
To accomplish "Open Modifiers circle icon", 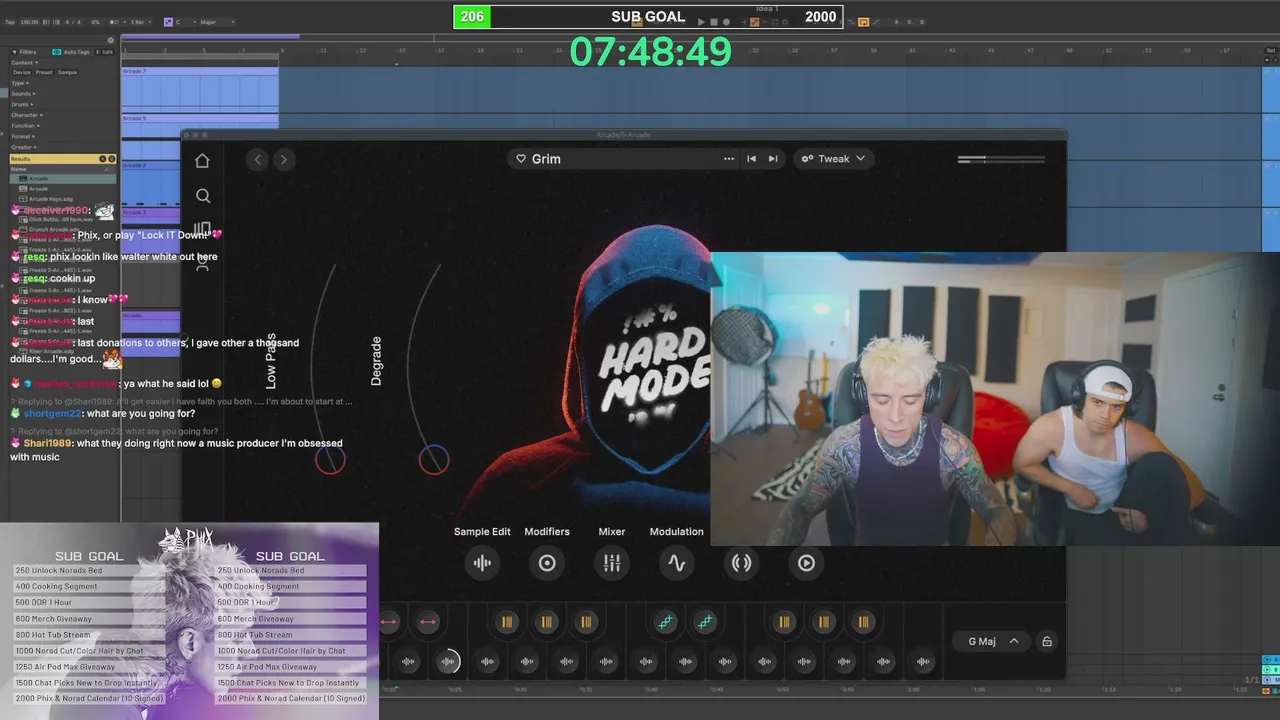I will click(x=547, y=563).
